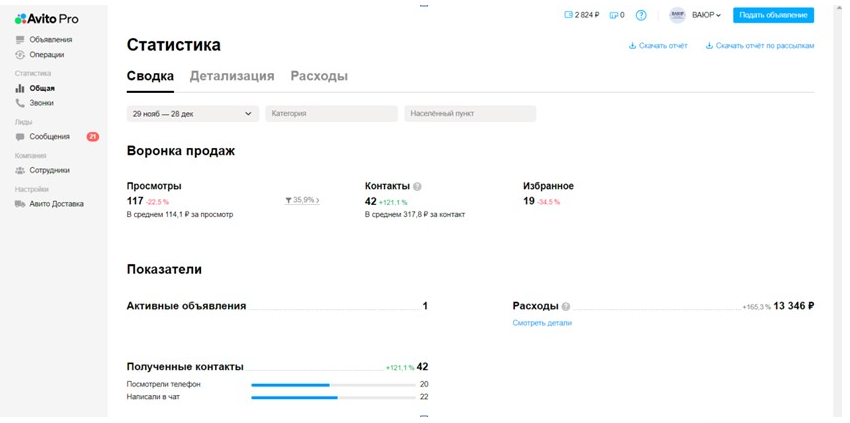Open Операции in the sidebar
This screenshot has height=423, width=850.
[47, 55]
